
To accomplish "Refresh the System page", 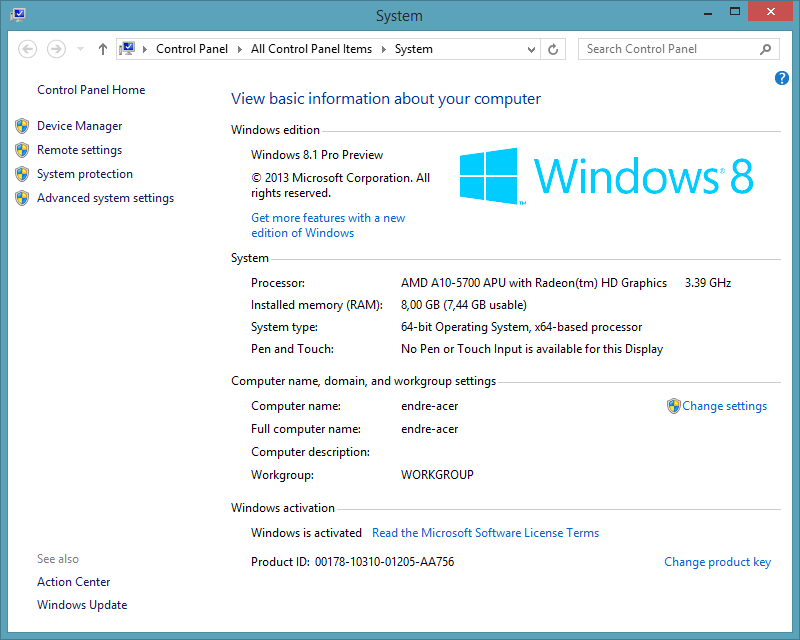I will point(553,50).
